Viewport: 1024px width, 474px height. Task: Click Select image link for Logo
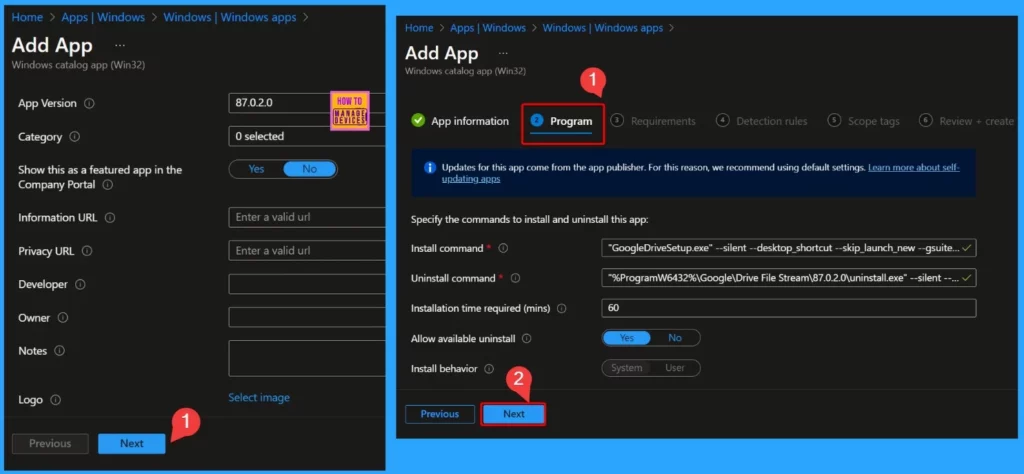(x=259, y=398)
